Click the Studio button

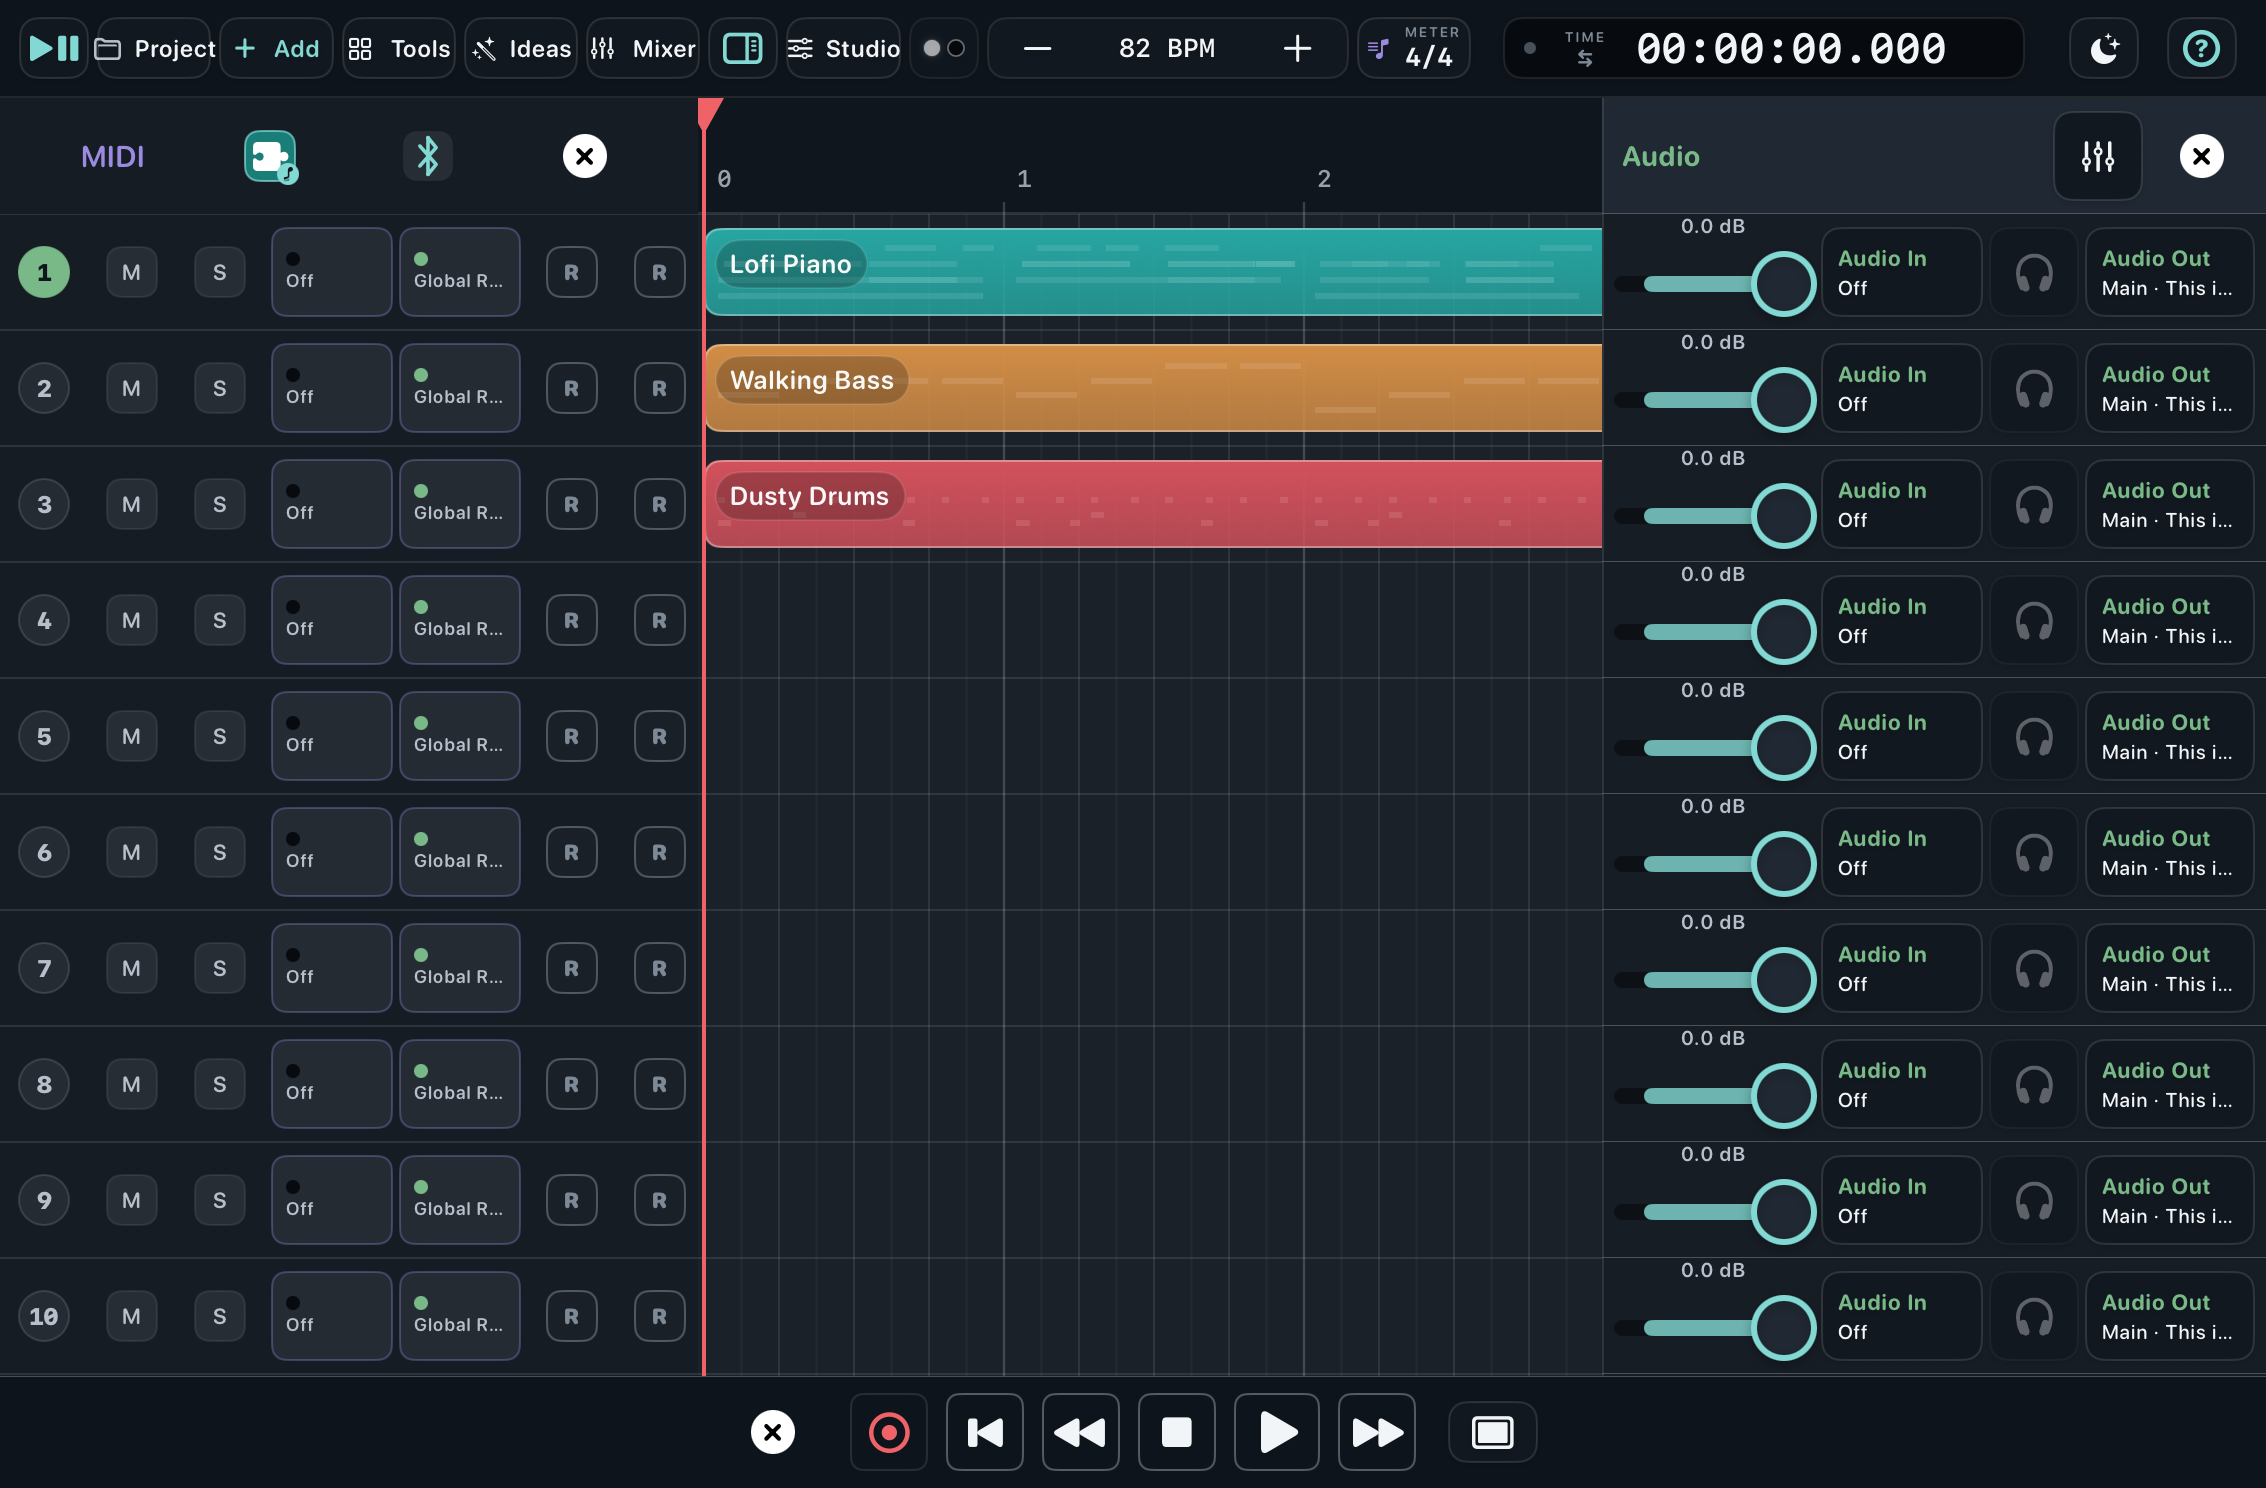(x=843, y=48)
